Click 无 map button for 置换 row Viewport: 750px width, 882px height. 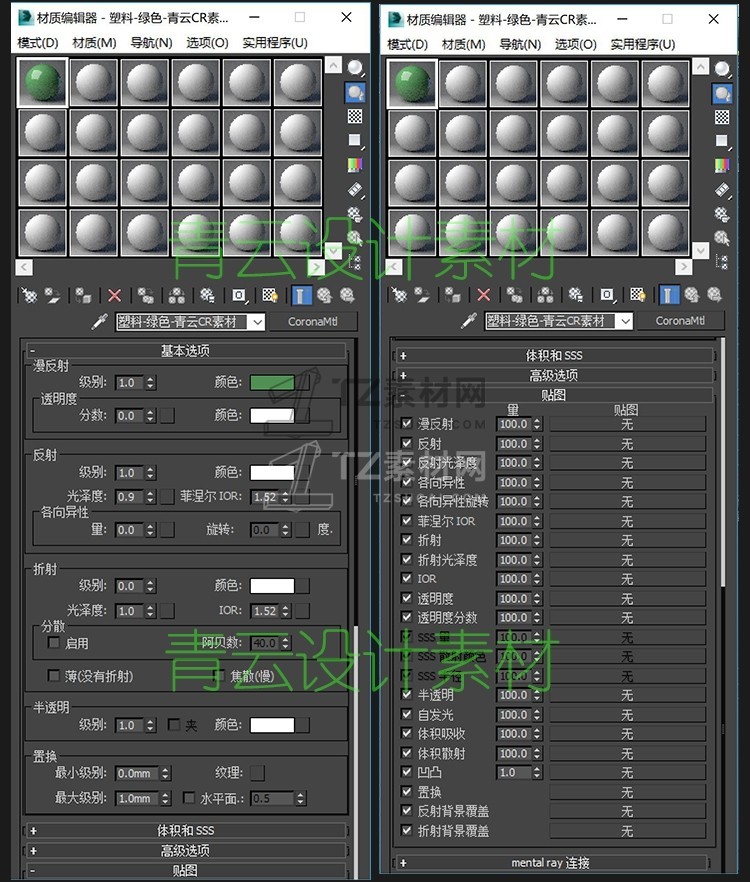click(x=627, y=792)
